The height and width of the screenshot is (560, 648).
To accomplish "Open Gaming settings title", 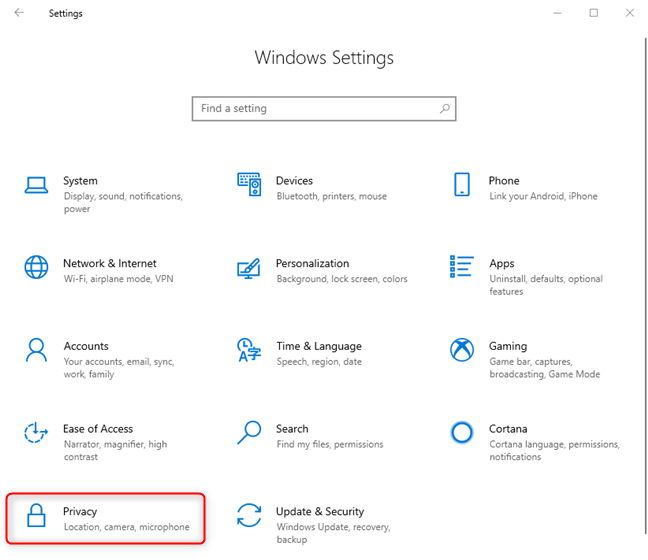I will [x=508, y=346].
